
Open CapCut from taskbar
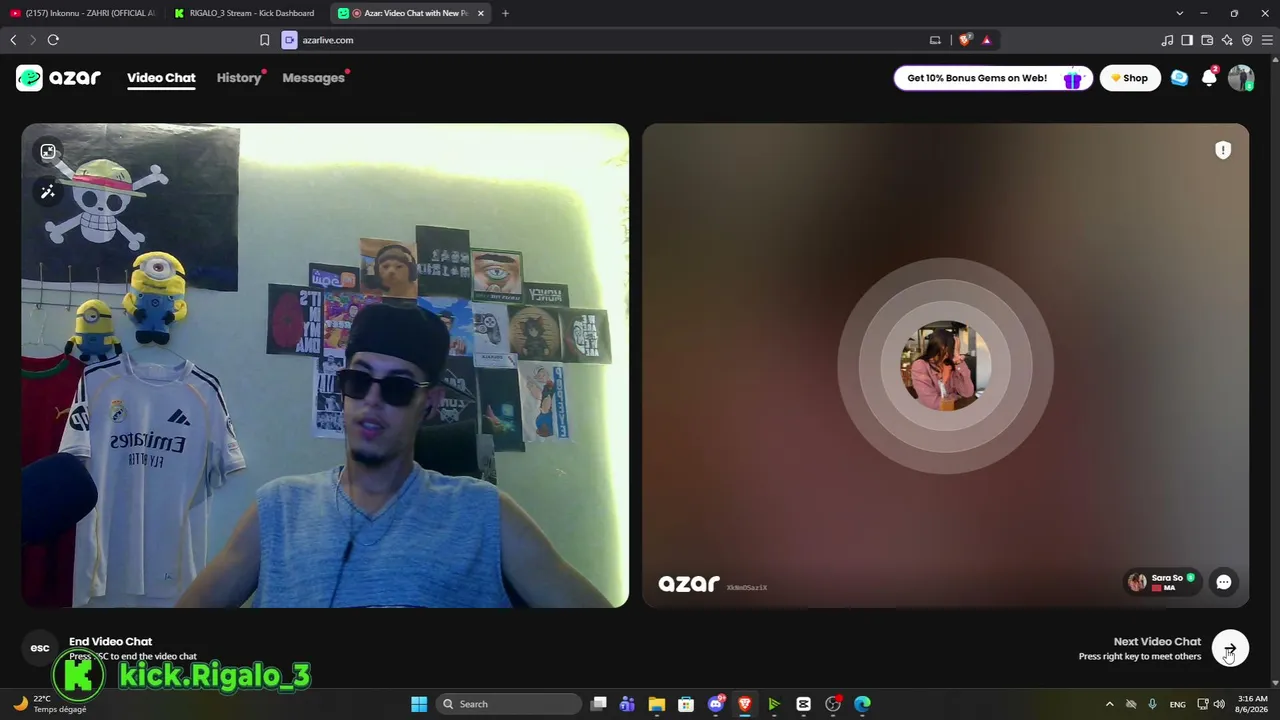(x=803, y=704)
